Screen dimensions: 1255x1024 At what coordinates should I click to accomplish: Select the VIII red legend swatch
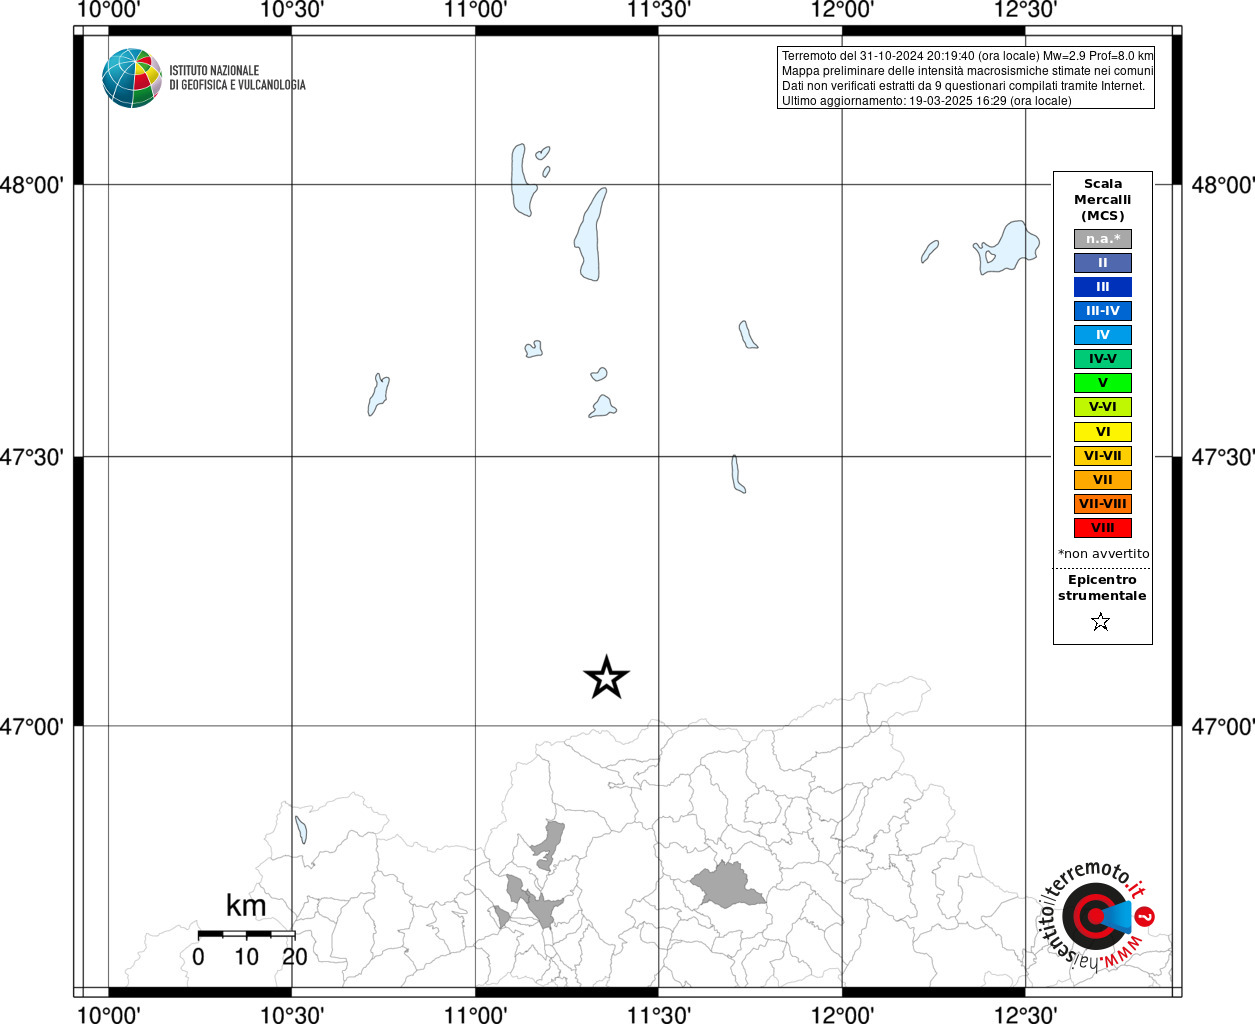click(x=1103, y=528)
